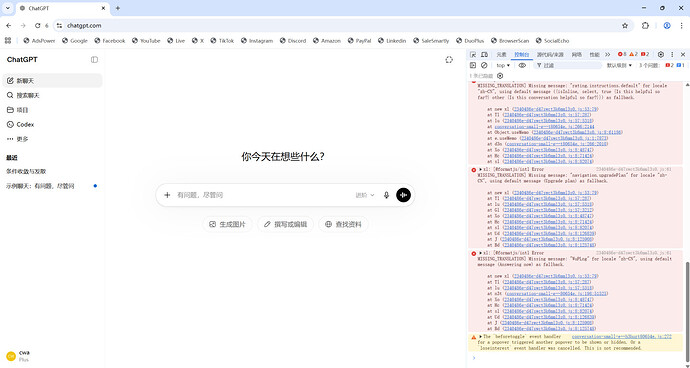Screen dimensions: 690x368
Task: Close the ChatGPT browser tab
Action: 103,8
